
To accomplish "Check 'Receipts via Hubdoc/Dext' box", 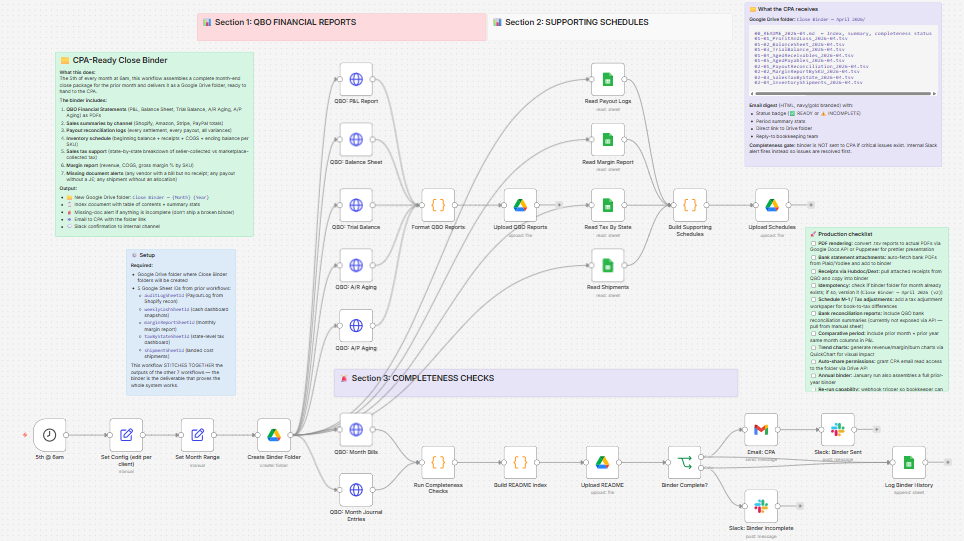I will (x=813, y=271).
